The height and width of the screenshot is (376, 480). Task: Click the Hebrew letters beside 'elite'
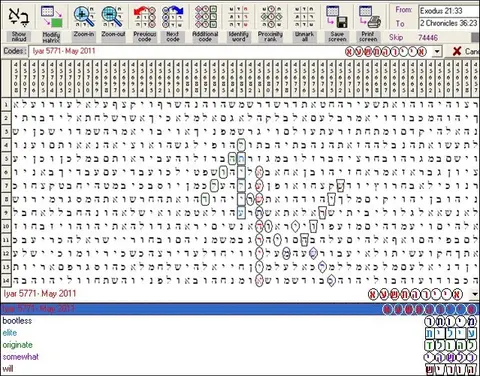pyautogui.click(x=450, y=333)
